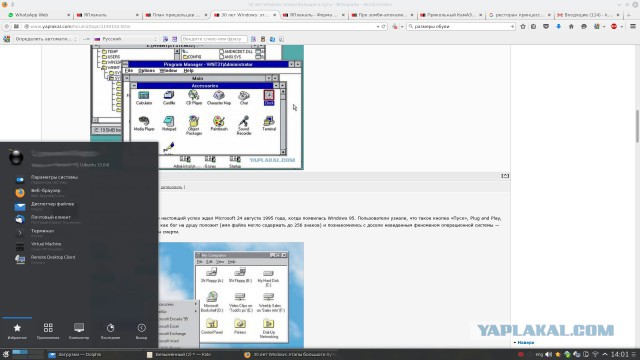Click the expand icon above the post text

(505, 176)
